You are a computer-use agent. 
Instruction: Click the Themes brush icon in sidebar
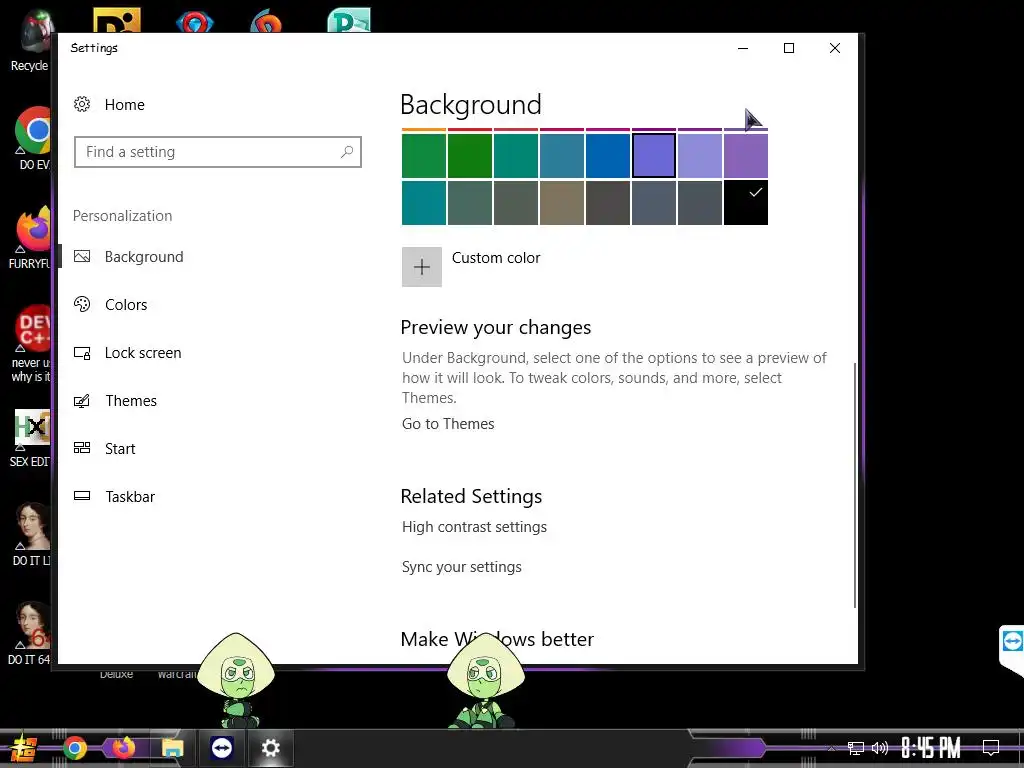pos(82,400)
